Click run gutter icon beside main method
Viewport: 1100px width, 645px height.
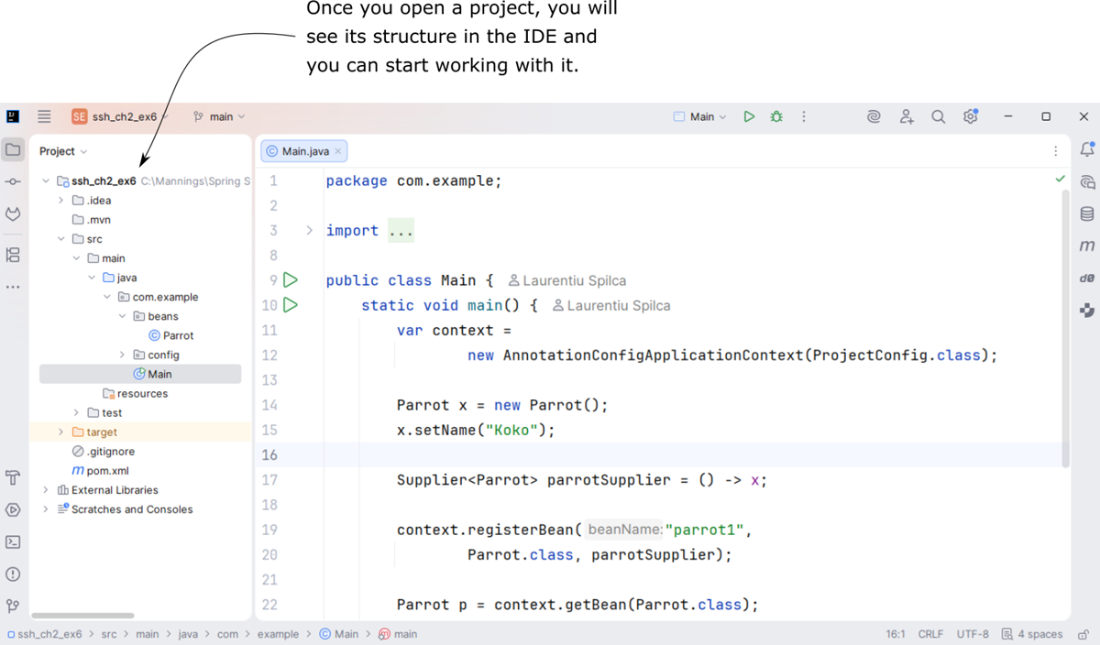tap(290, 305)
